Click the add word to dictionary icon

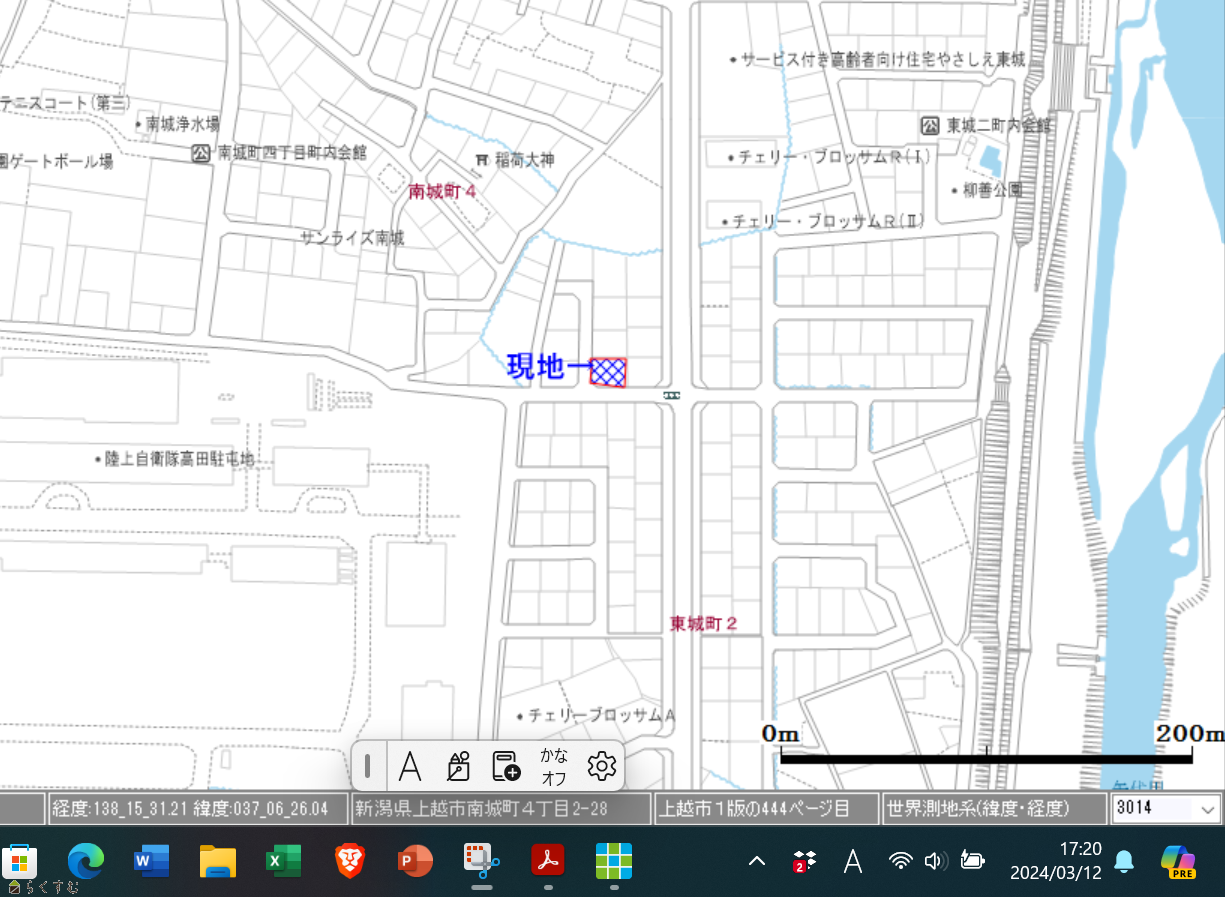tap(506, 766)
